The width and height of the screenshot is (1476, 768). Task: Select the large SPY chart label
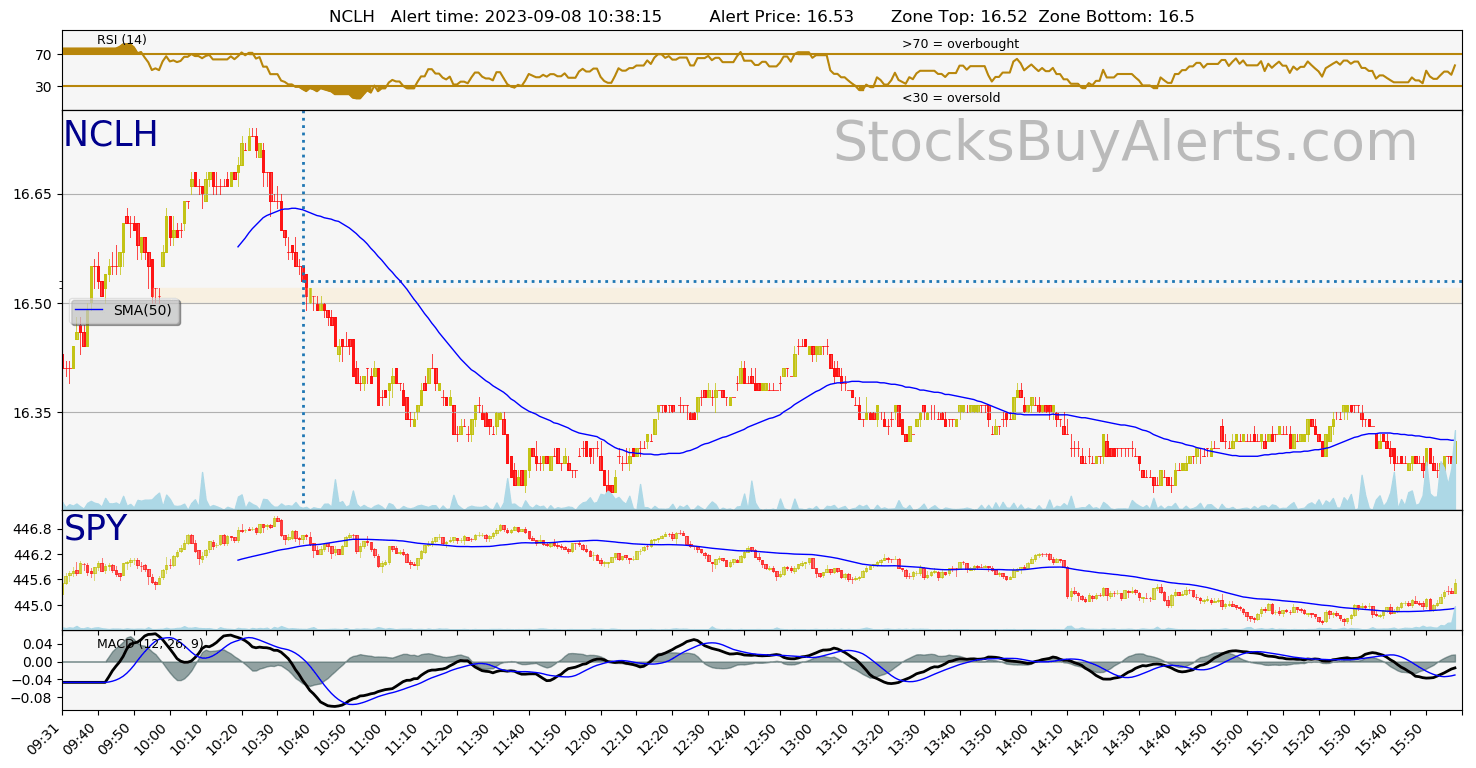point(95,529)
